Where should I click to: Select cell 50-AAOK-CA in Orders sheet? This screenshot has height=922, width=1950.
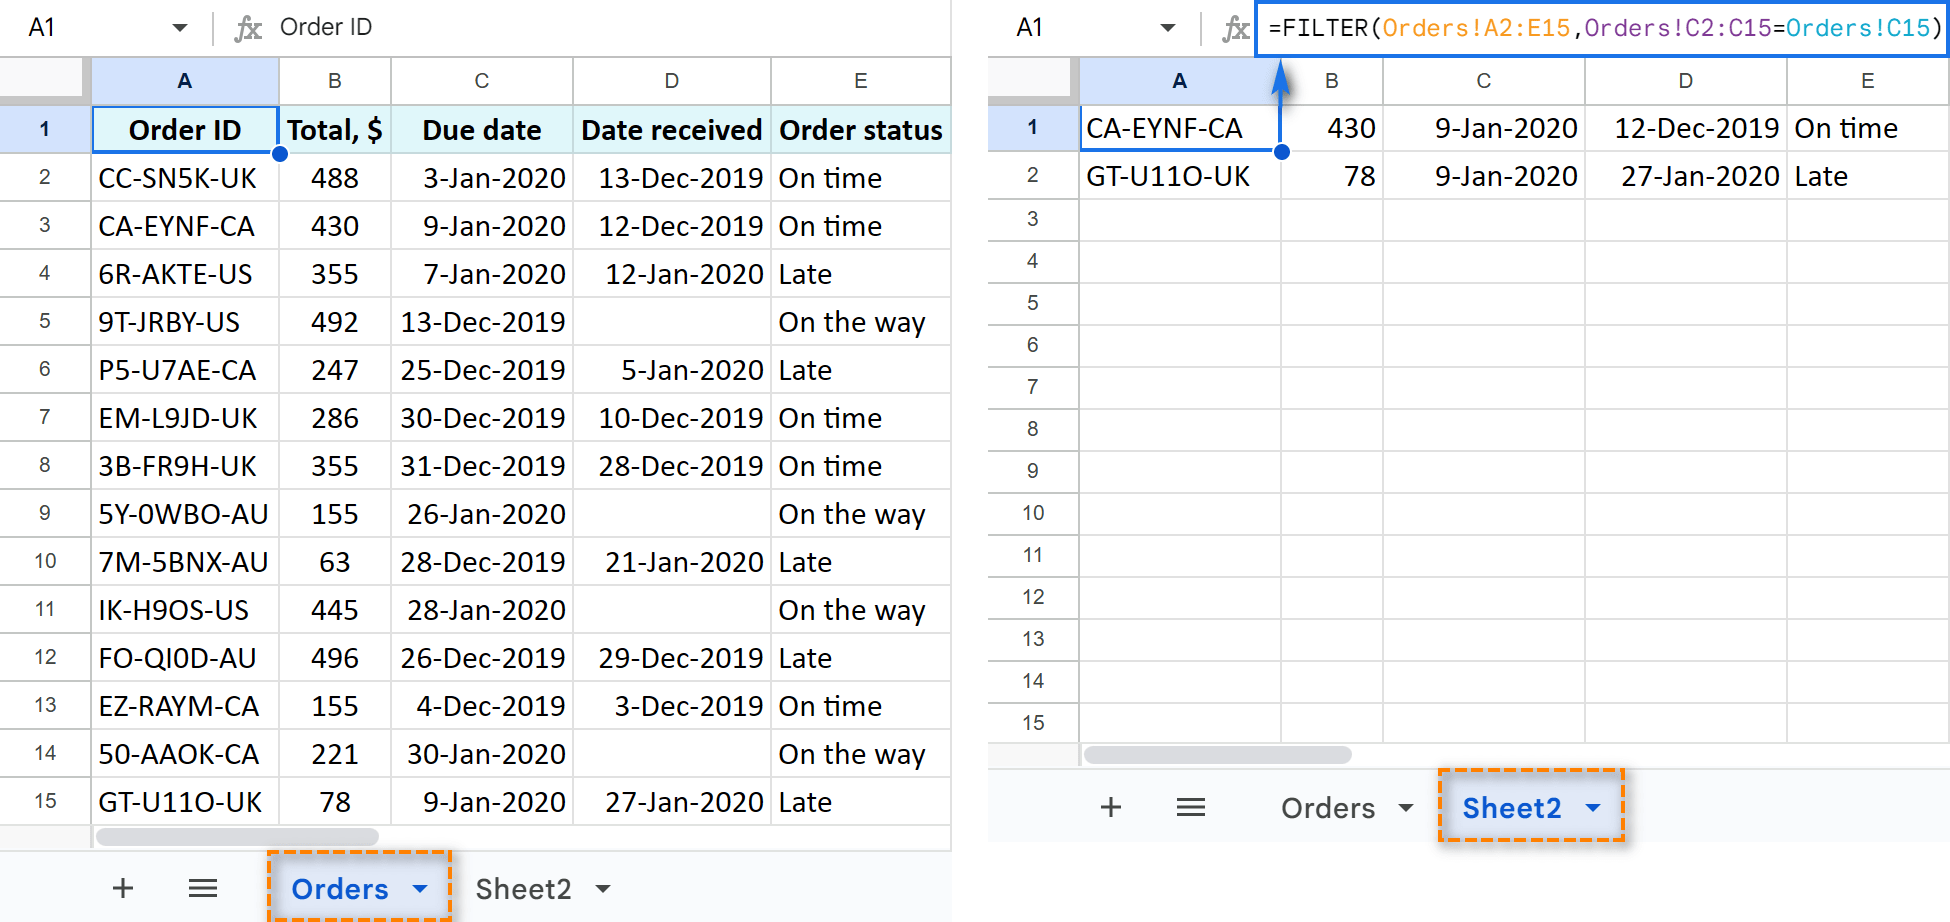point(185,754)
